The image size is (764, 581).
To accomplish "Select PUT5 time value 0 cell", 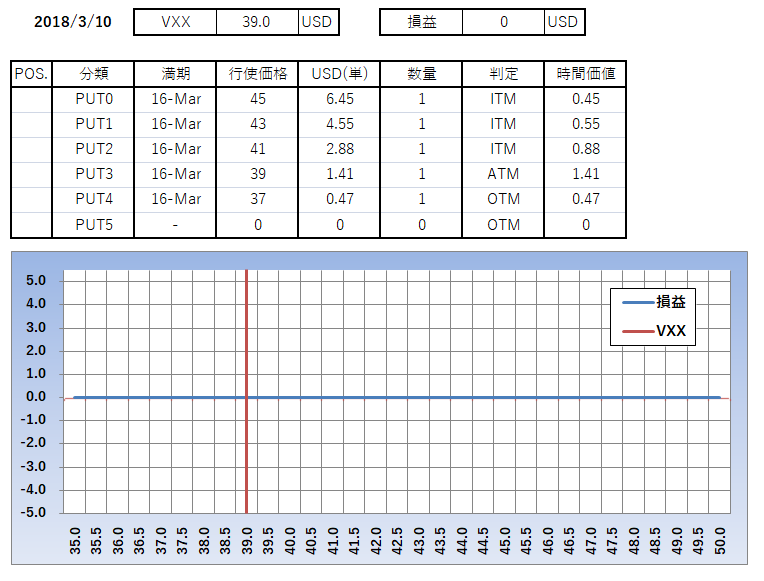I will pyautogui.click(x=585, y=225).
